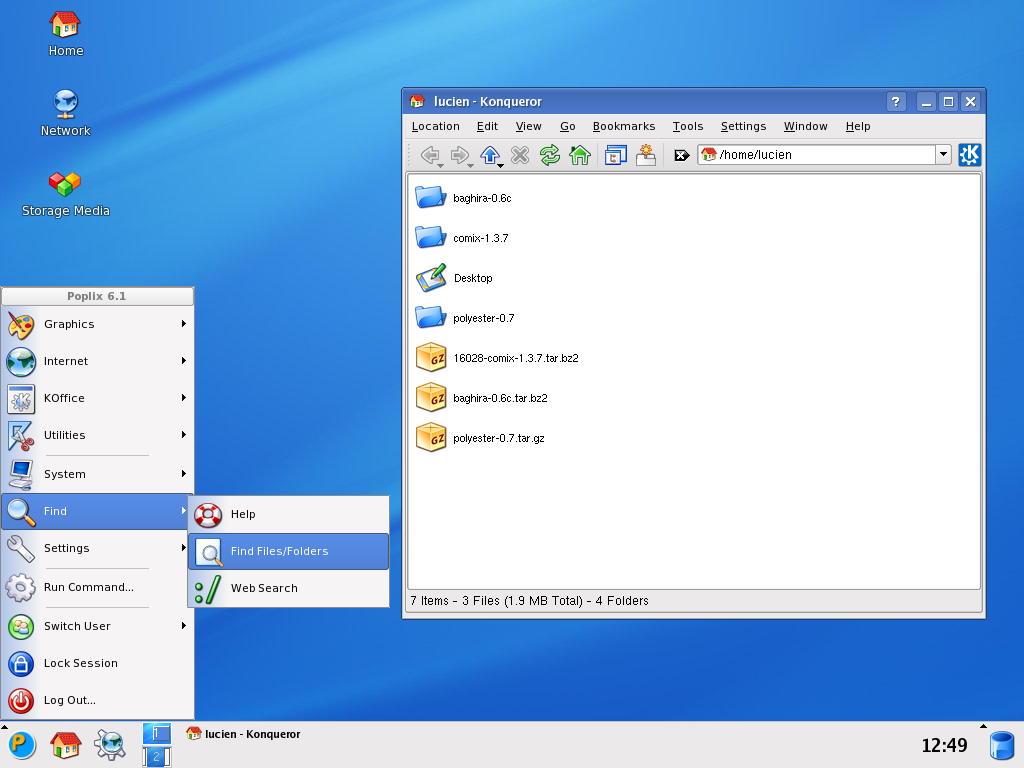Click the Back arrow in Konqueror toolbar
This screenshot has height=768, width=1024.
pos(429,155)
